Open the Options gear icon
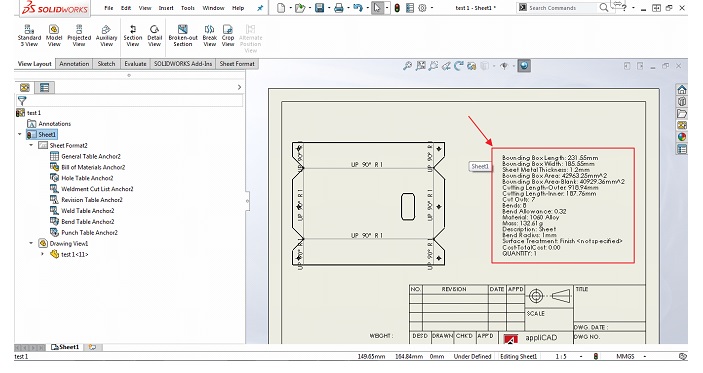 [422, 8]
